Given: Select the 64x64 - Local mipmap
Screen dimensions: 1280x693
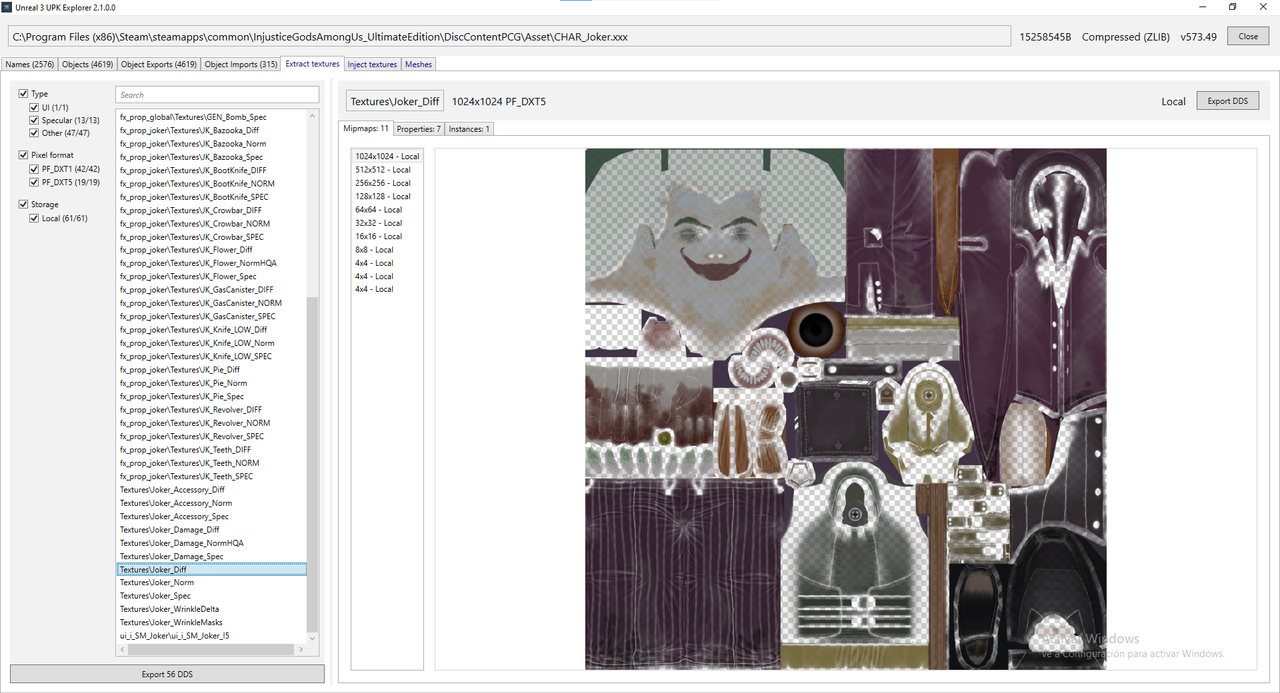Looking at the screenshot, I should 379,210.
